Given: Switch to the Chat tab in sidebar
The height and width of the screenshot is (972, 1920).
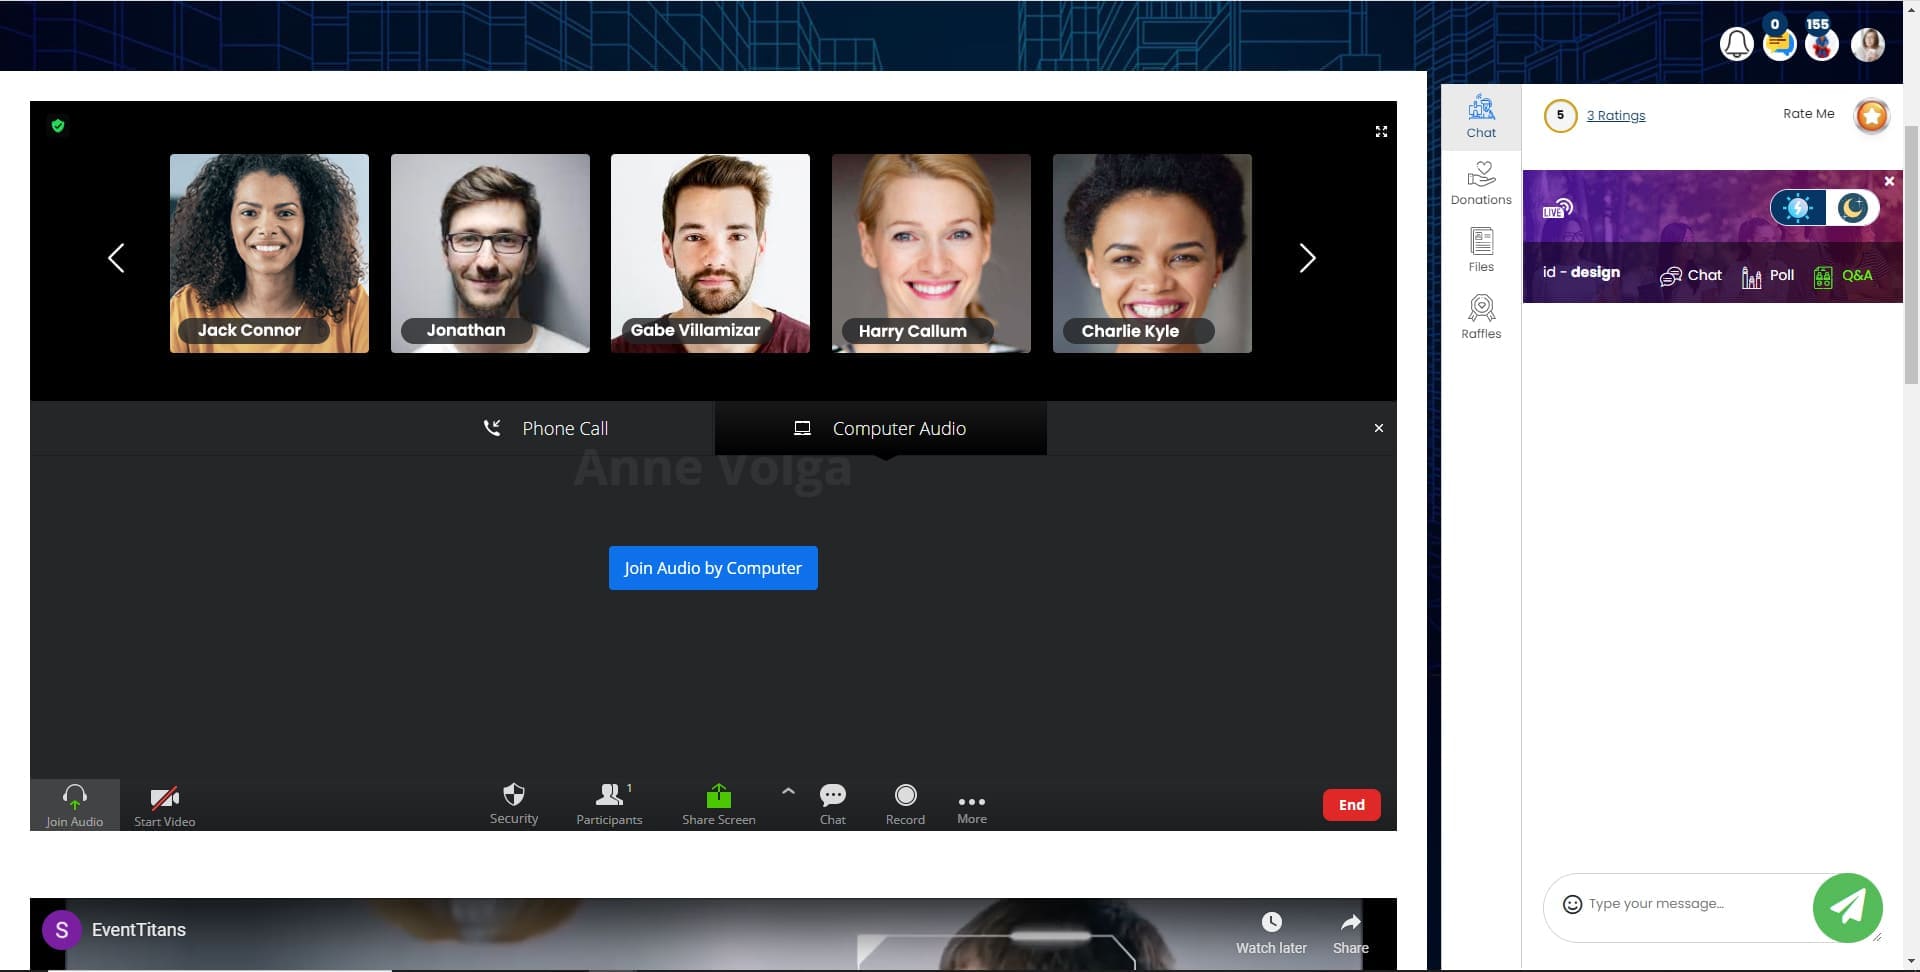Looking at the screenshot, I should click(x=1481, y=117).
